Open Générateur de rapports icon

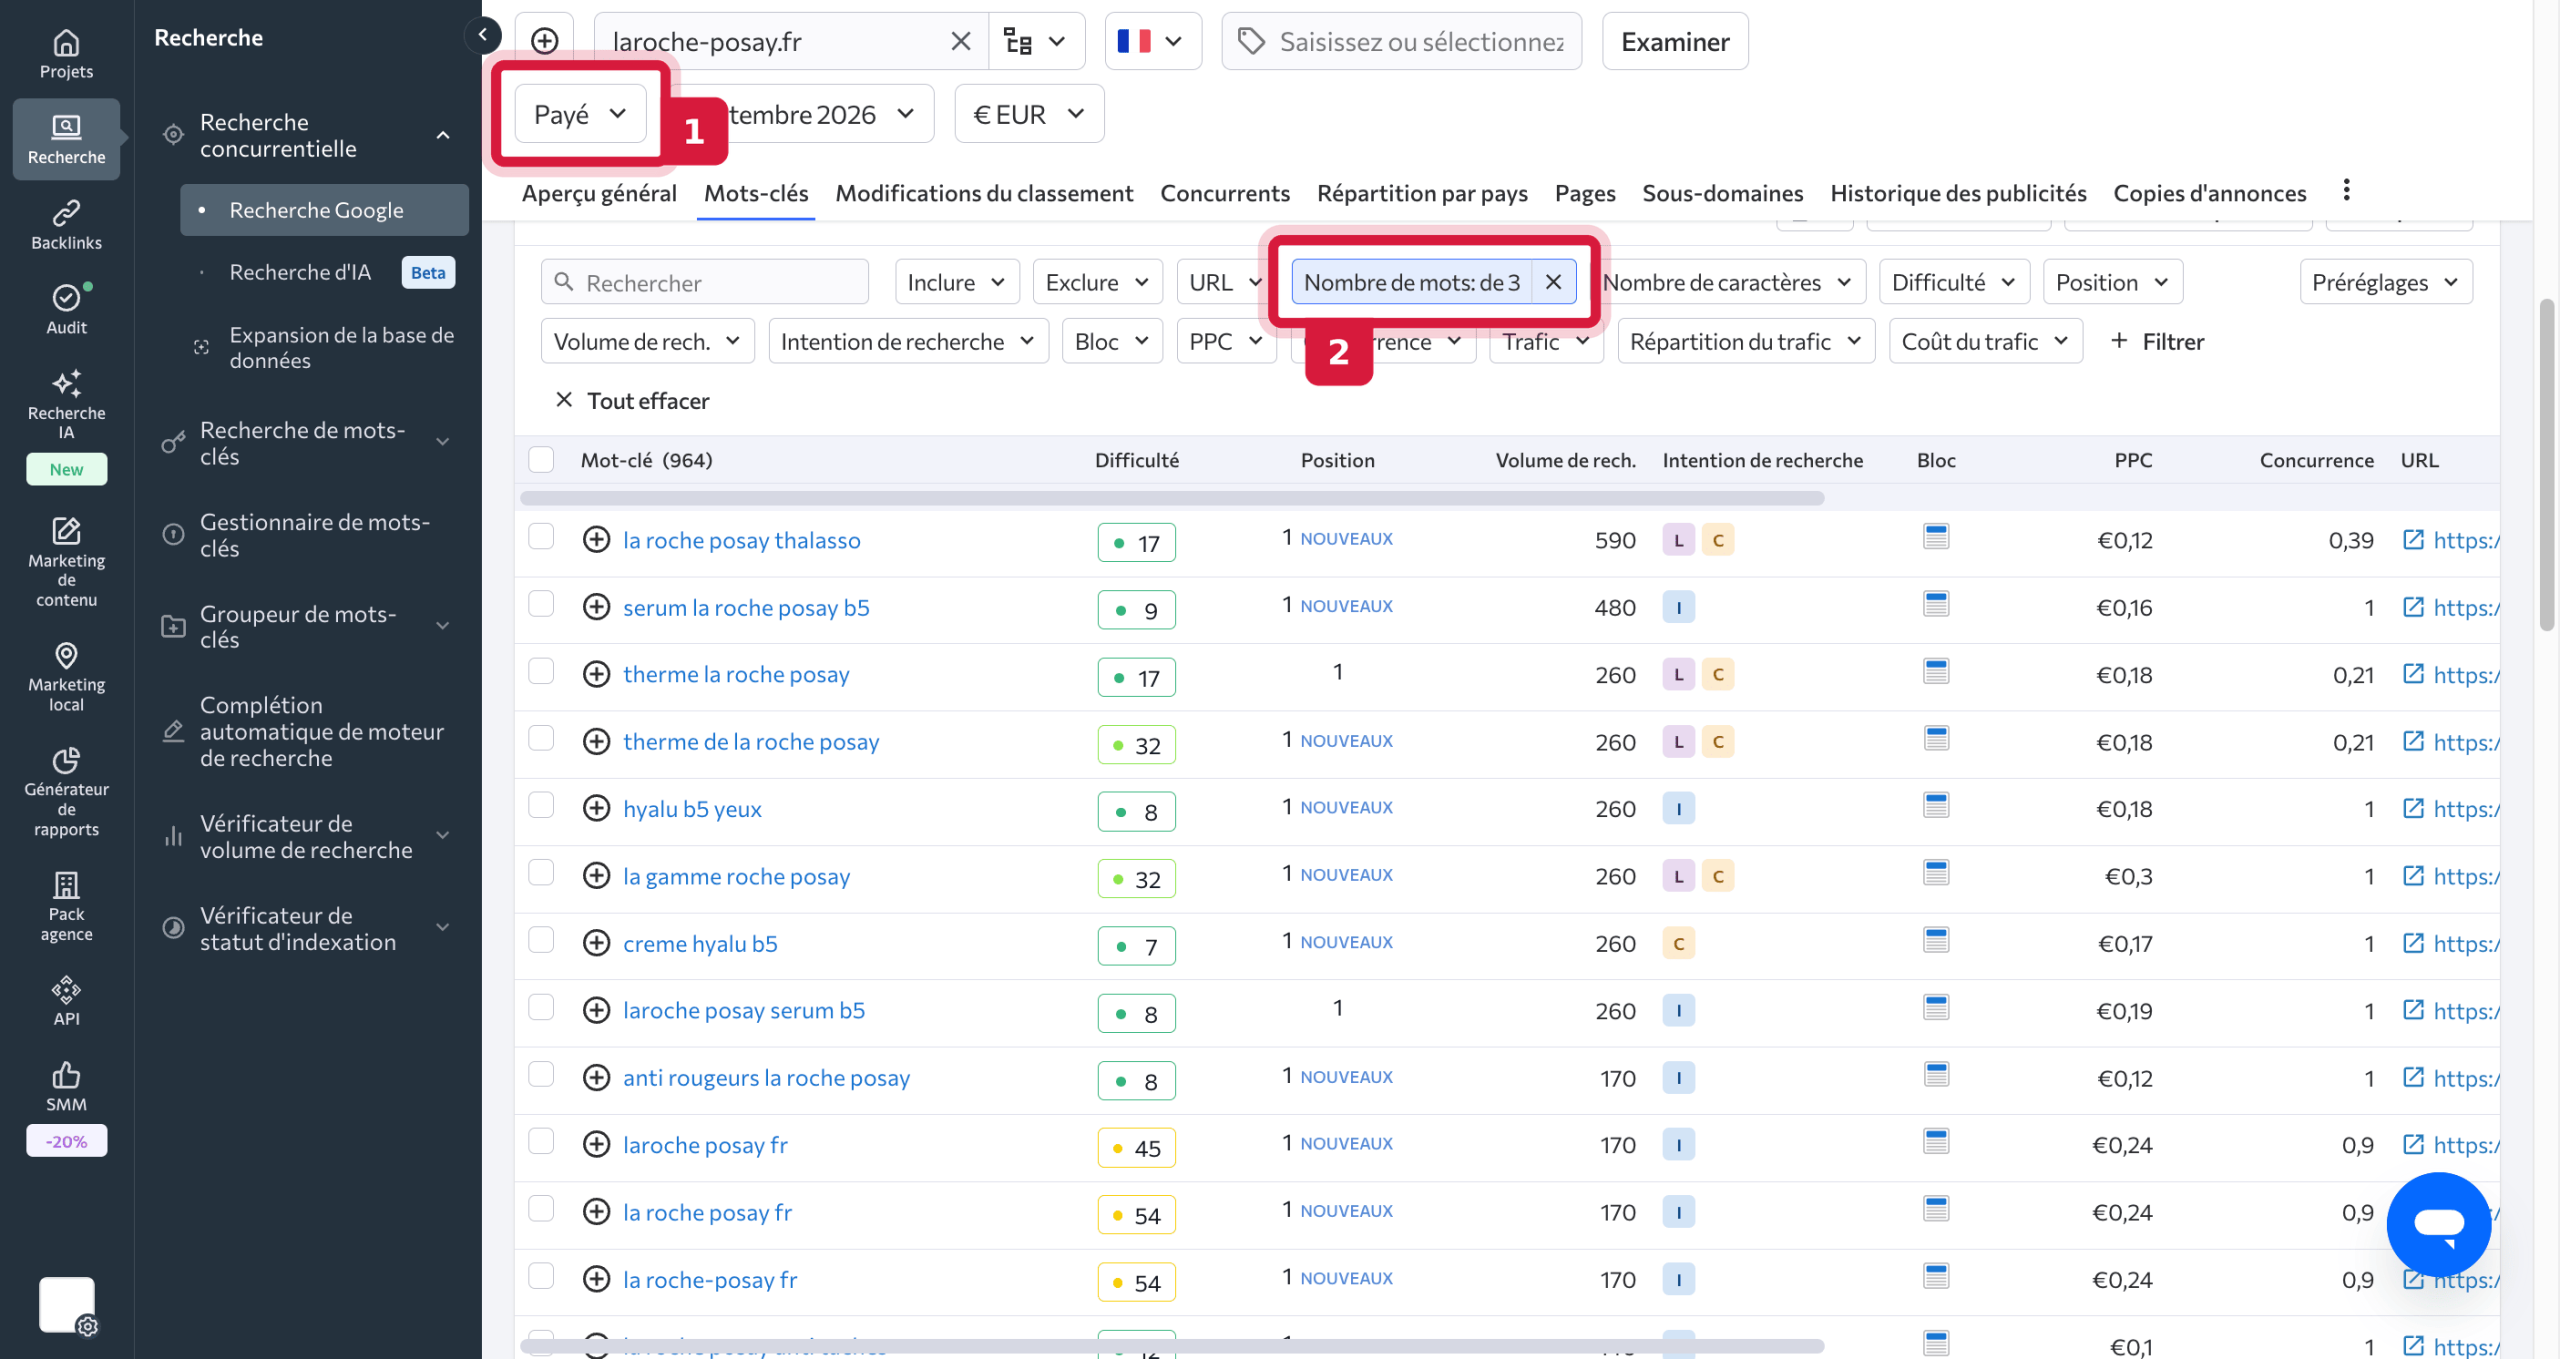pyautogui.click(x=66, y=792)
